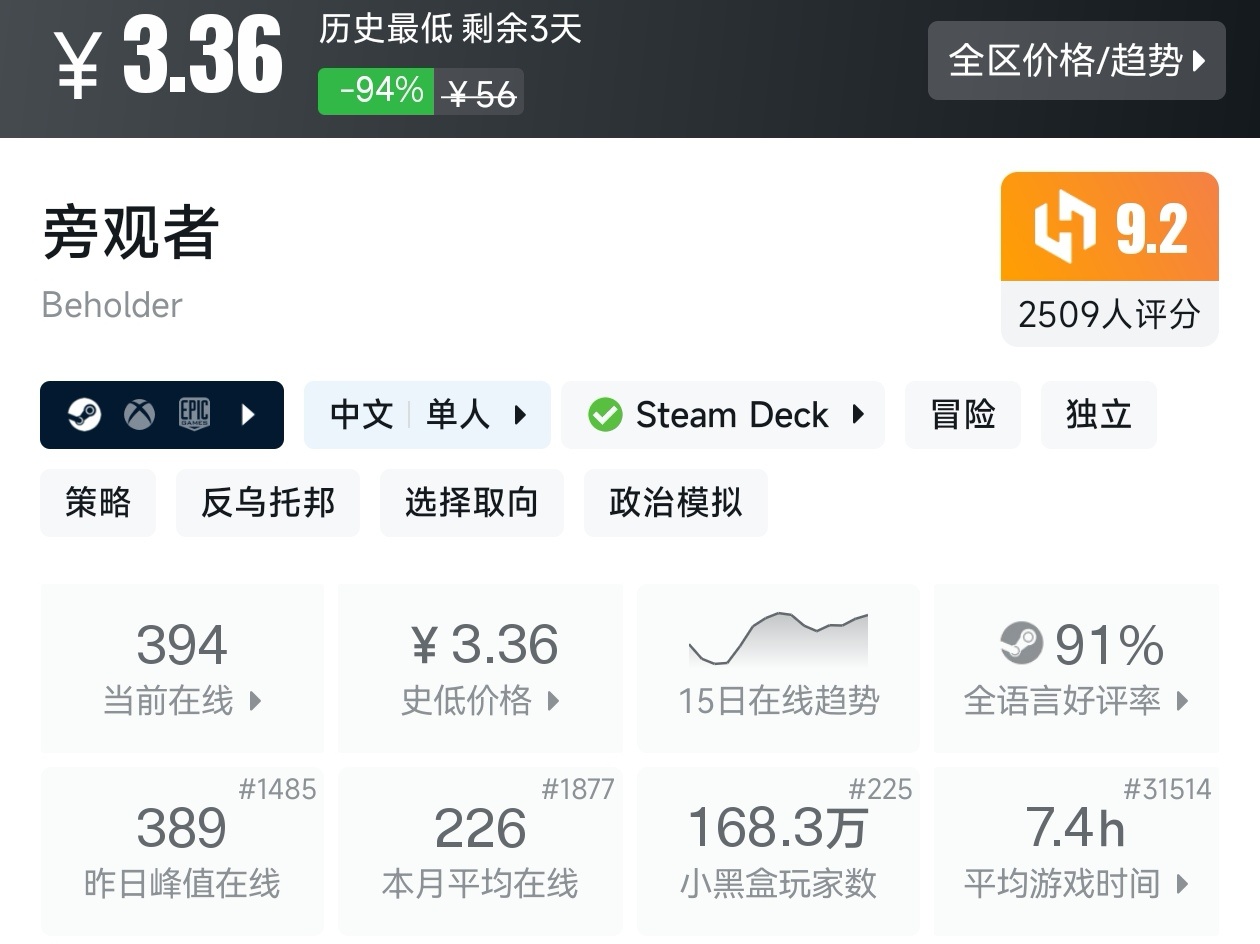Select the 冒险 tag

point(963,414)
